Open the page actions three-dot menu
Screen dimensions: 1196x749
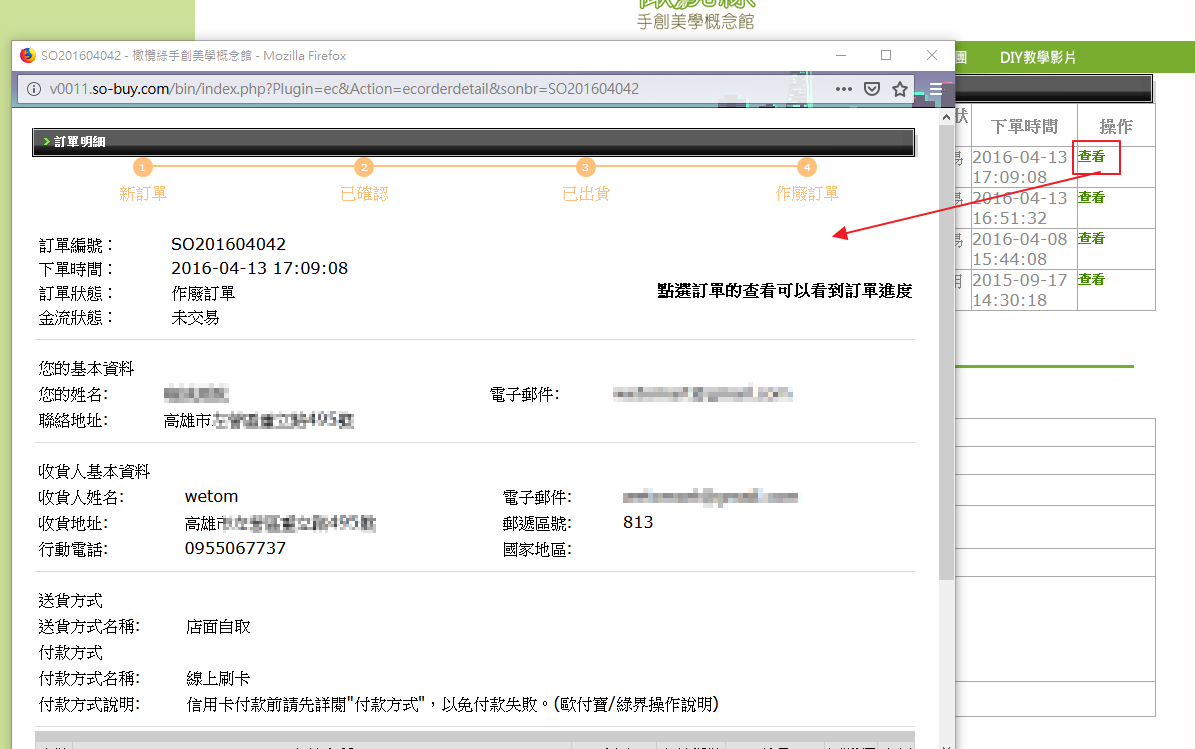click(x=845, y=89)
